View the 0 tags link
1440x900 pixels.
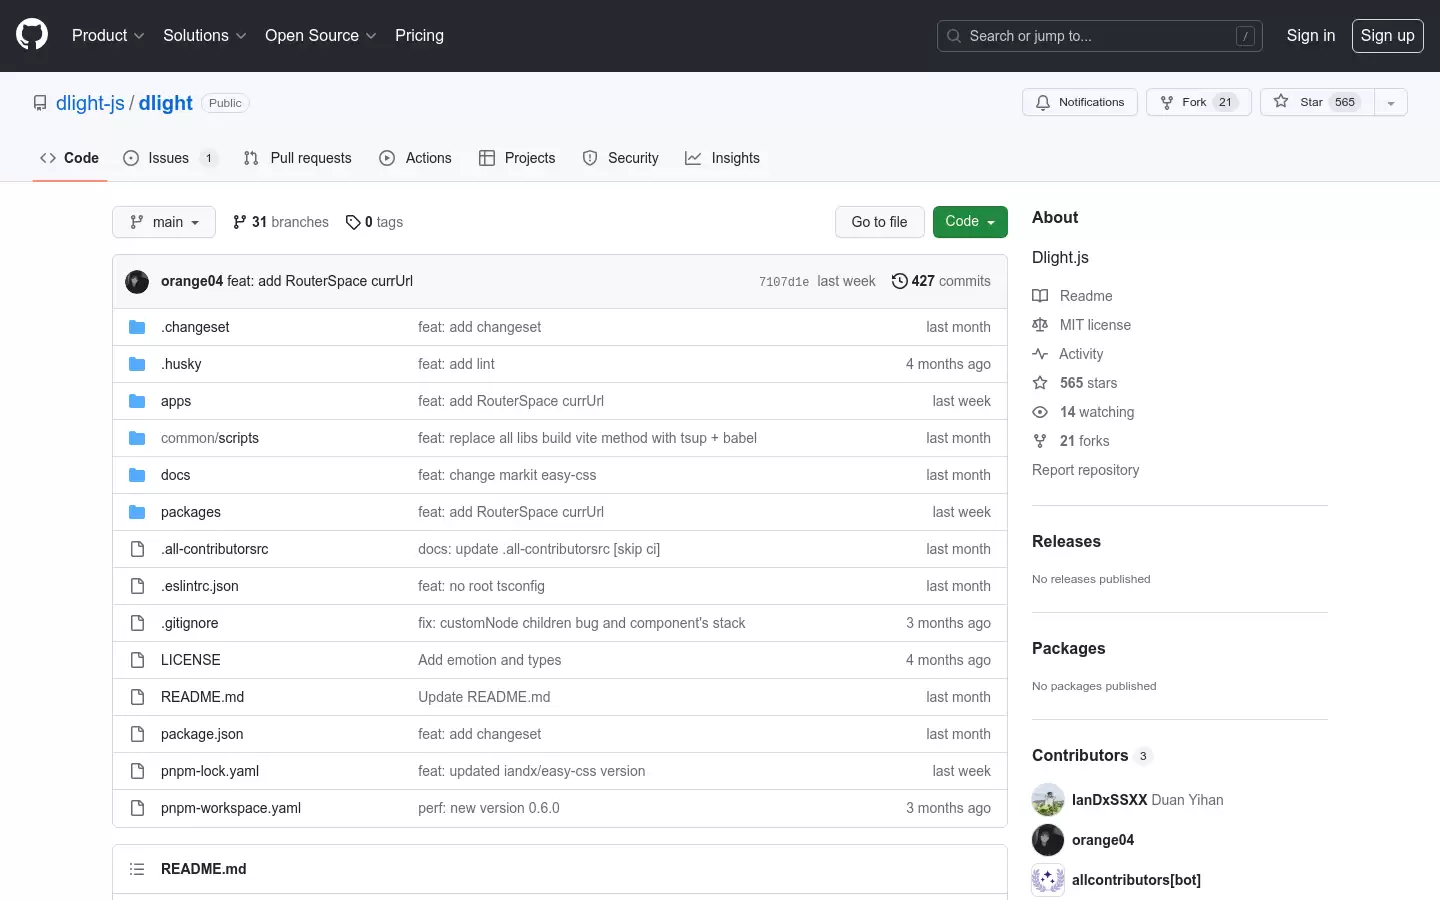374,222
